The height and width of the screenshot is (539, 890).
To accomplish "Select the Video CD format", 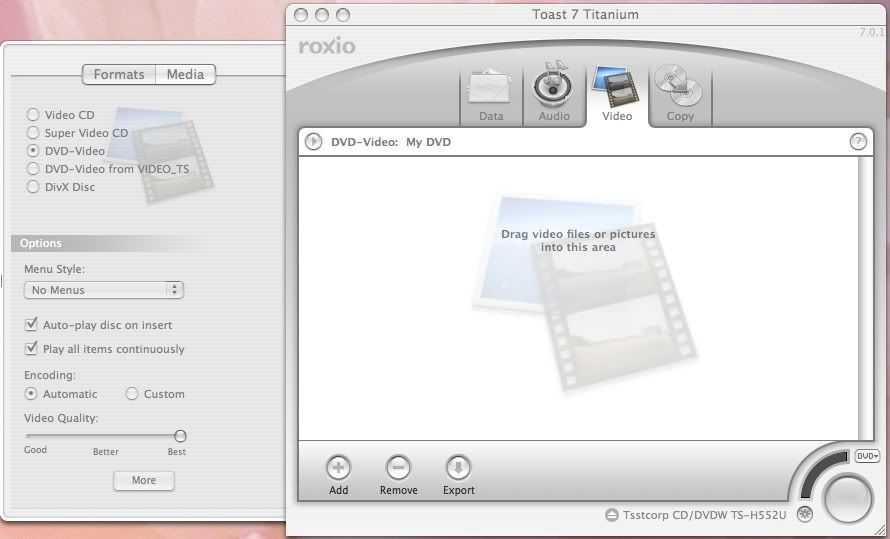I will (33, 115).
